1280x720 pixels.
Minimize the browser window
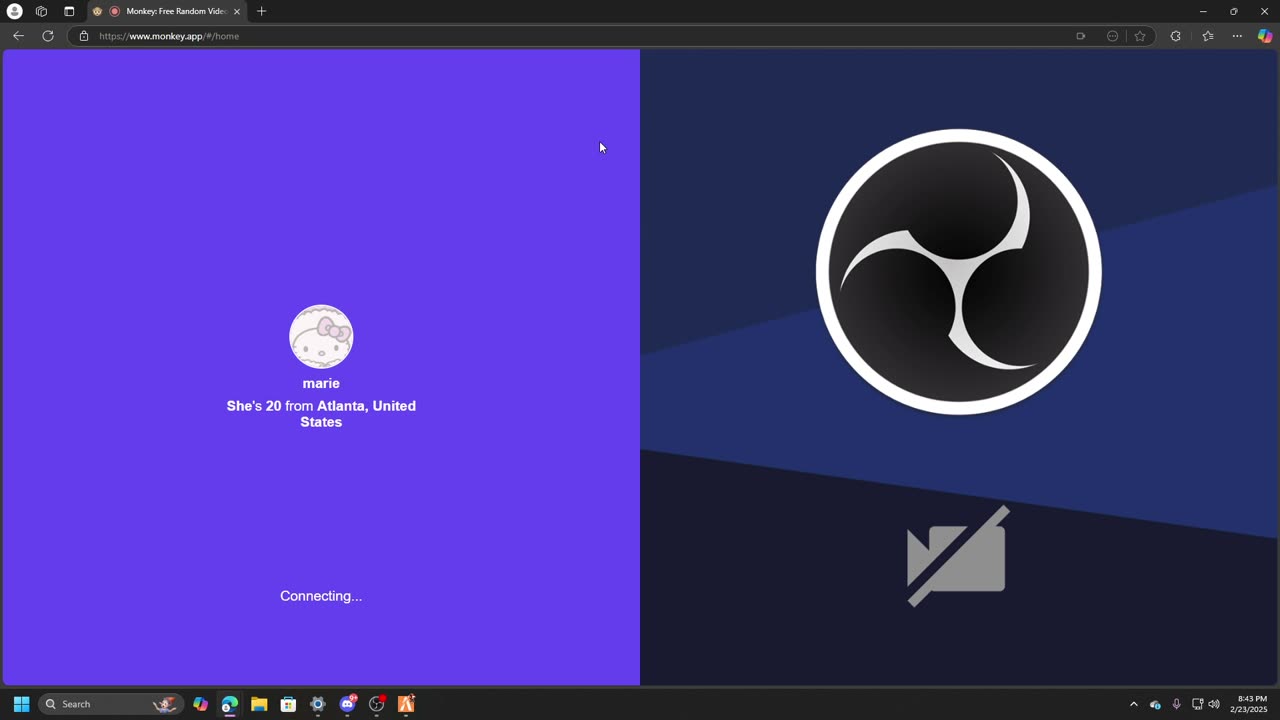(1203, 11)
